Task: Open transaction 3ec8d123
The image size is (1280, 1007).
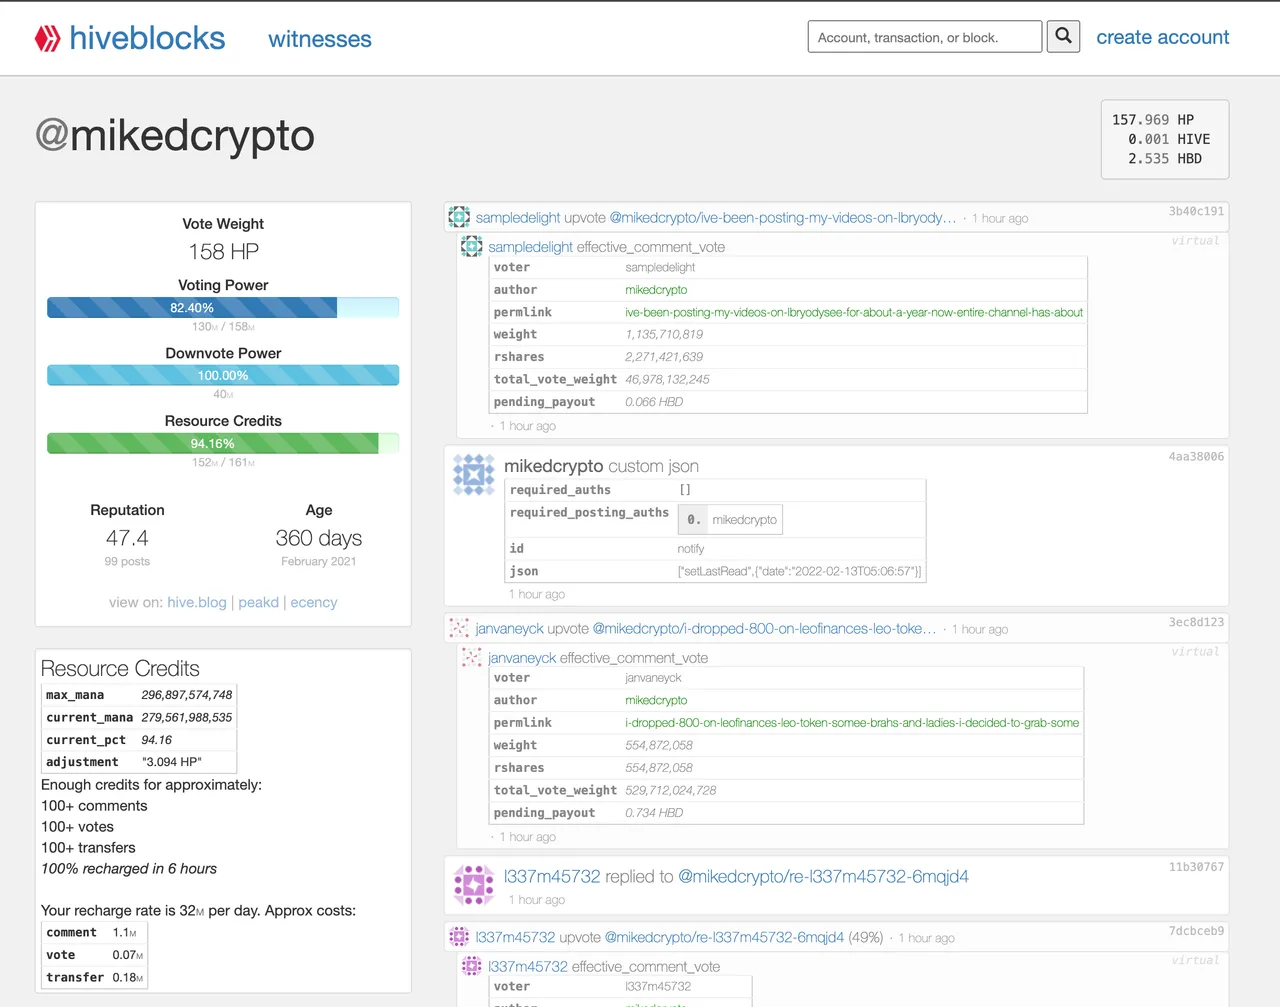Action: pos(1196,622)
